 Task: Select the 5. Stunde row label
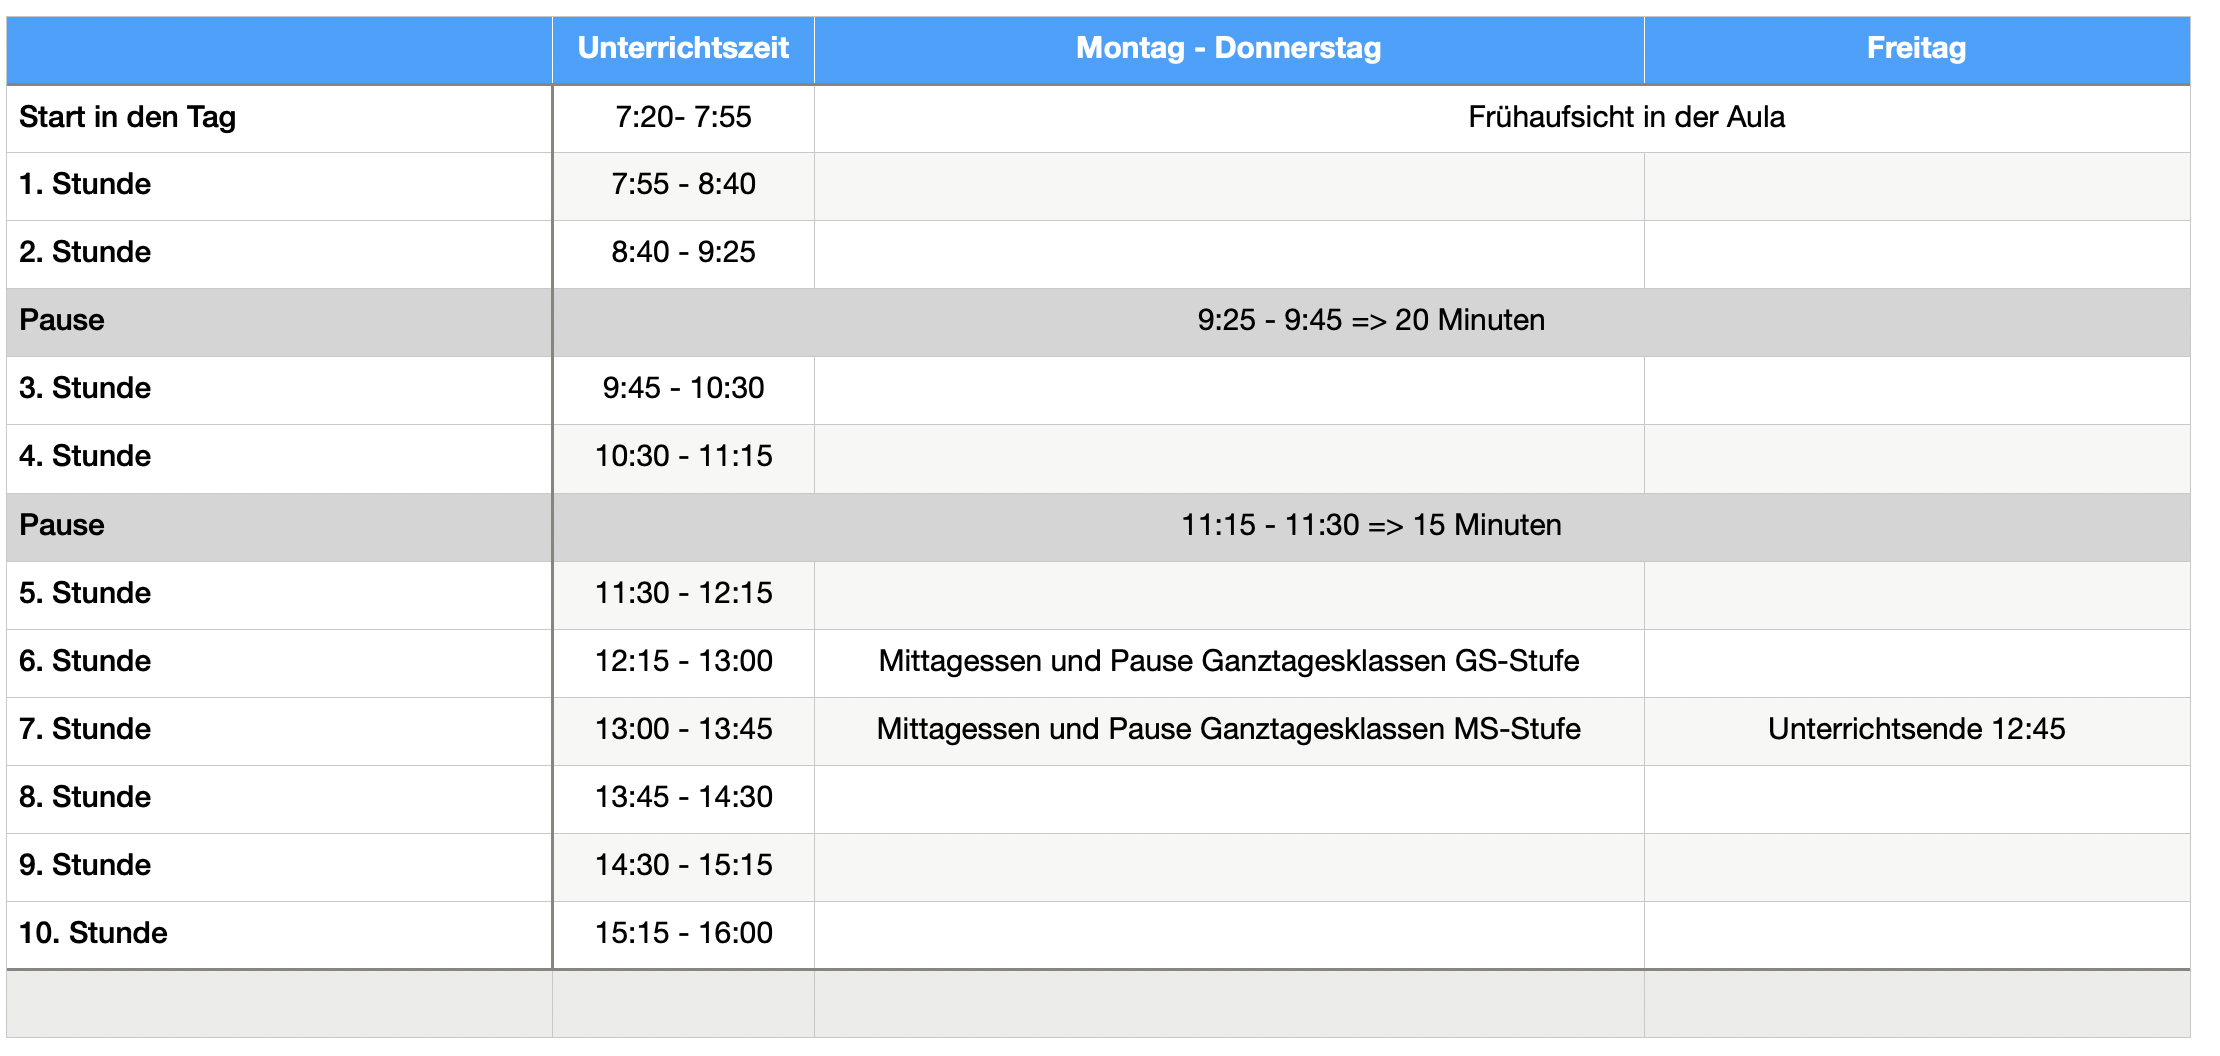[279, 595]
